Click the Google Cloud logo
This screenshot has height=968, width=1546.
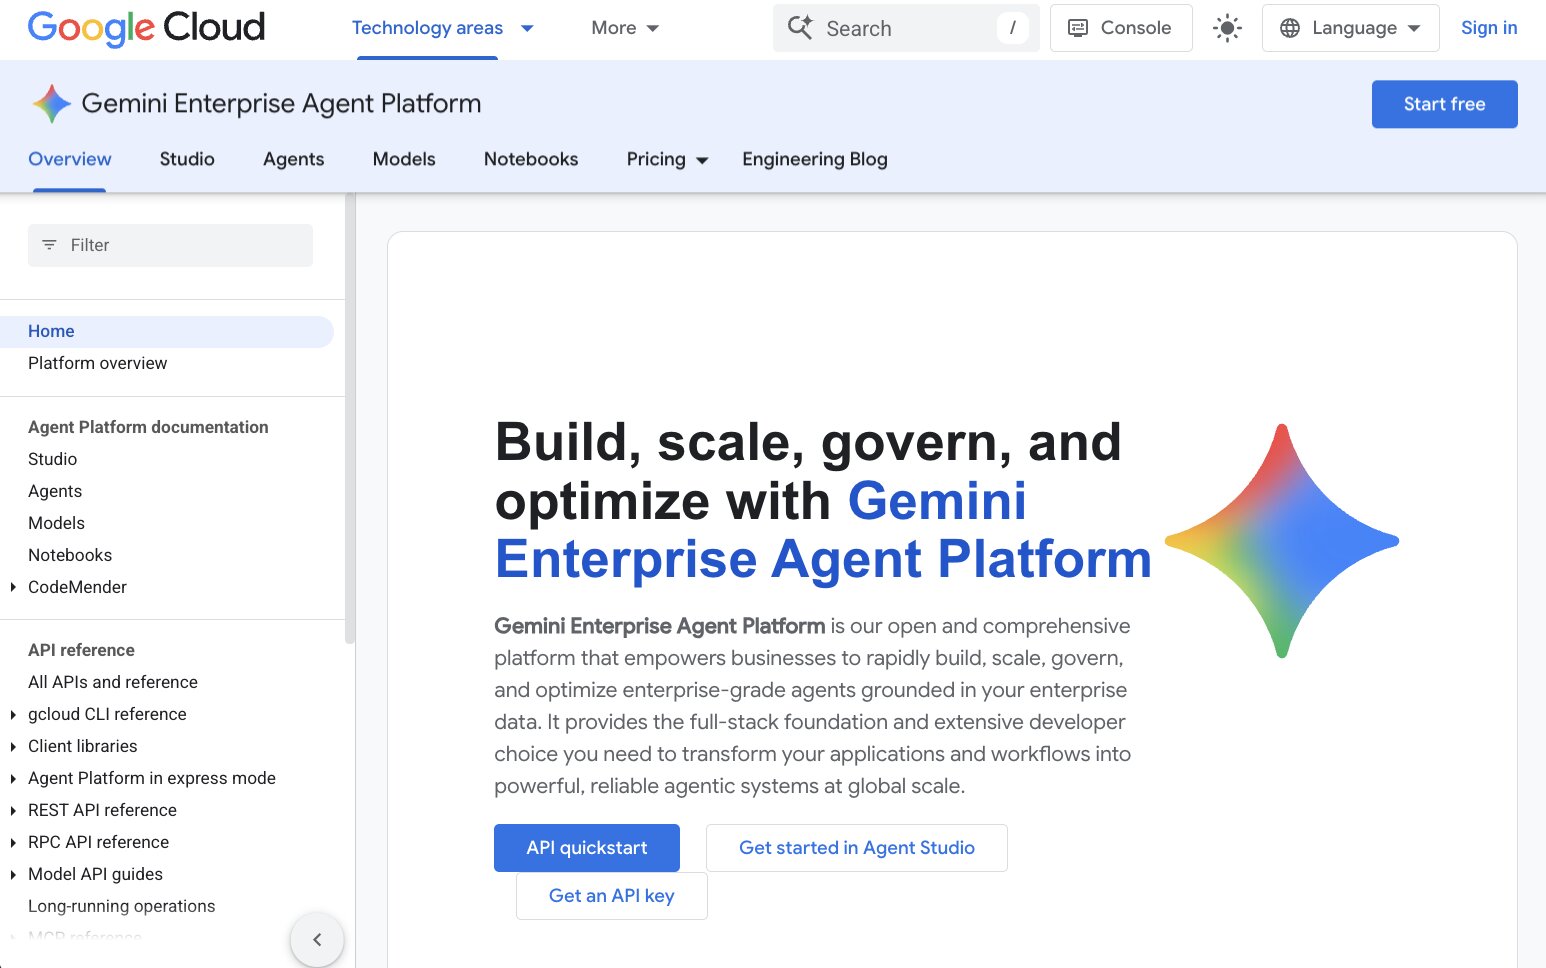[x=146, y=28]
